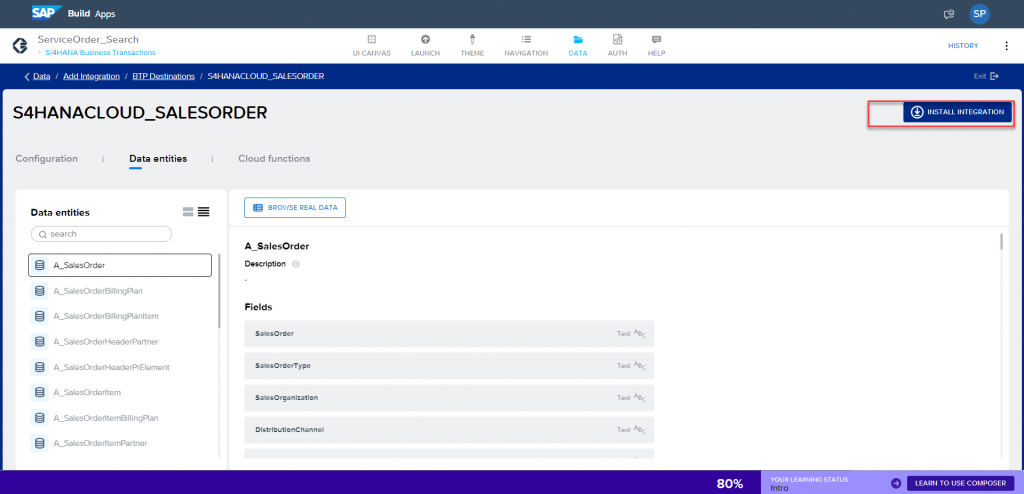Open the Auth tab
The image size is (1024, 494).
tap(617, 46)
